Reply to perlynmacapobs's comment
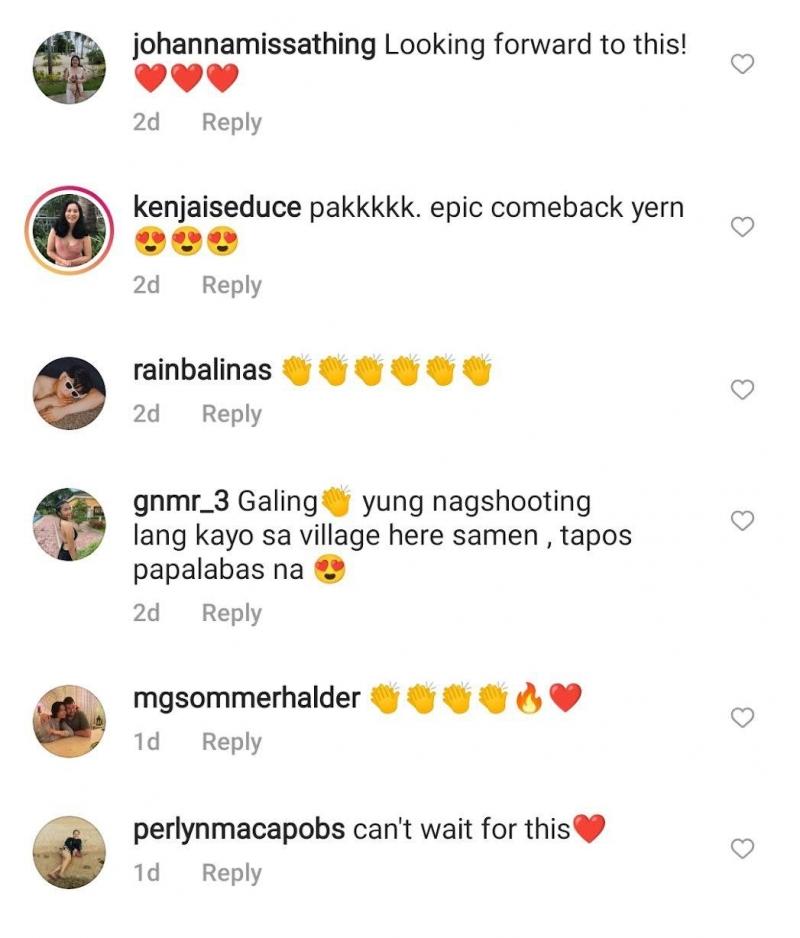 pyautogui.click(x=231, y=873)
